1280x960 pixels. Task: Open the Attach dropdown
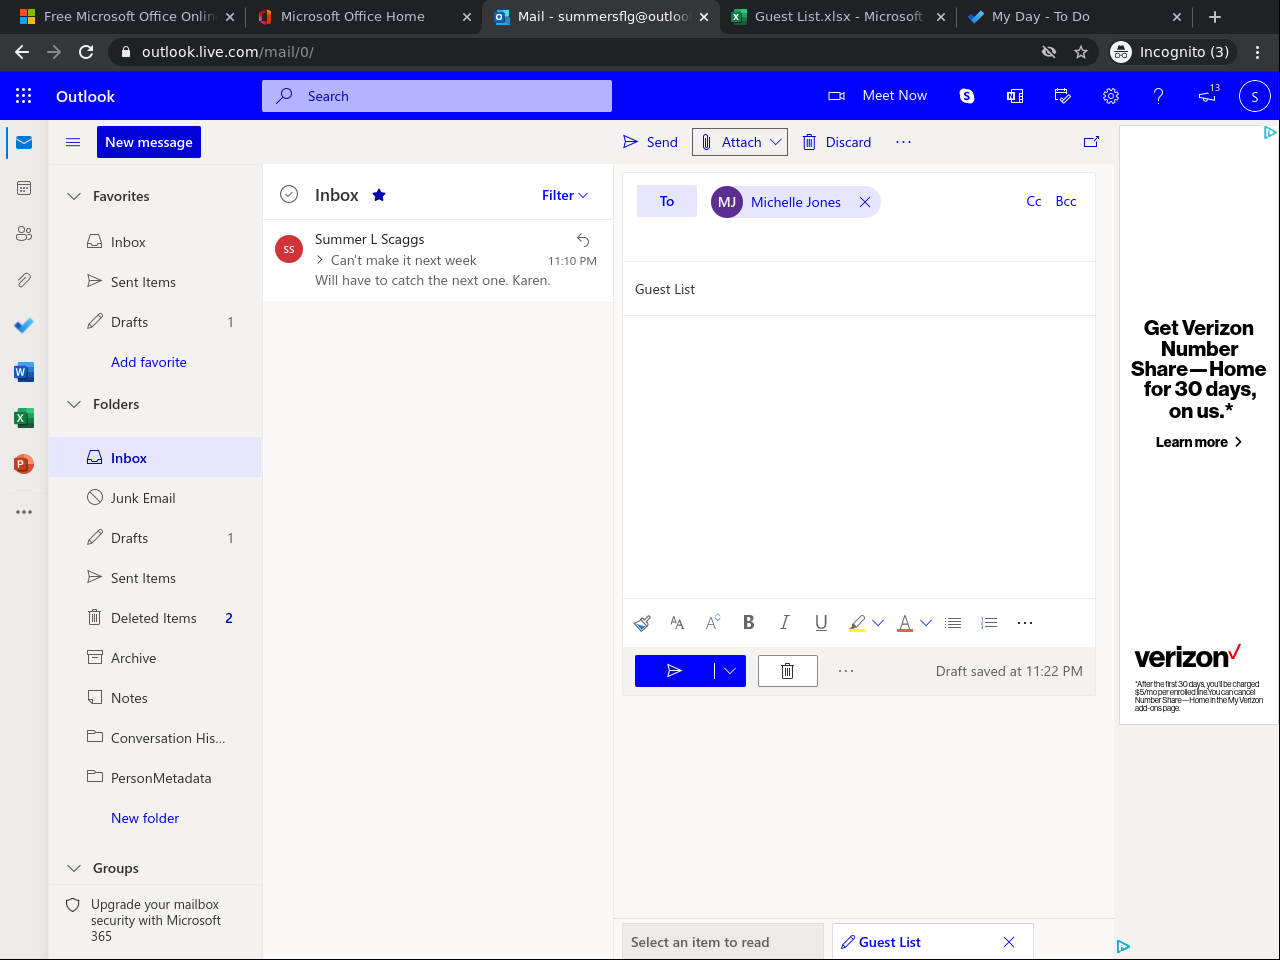click(775, 142)
